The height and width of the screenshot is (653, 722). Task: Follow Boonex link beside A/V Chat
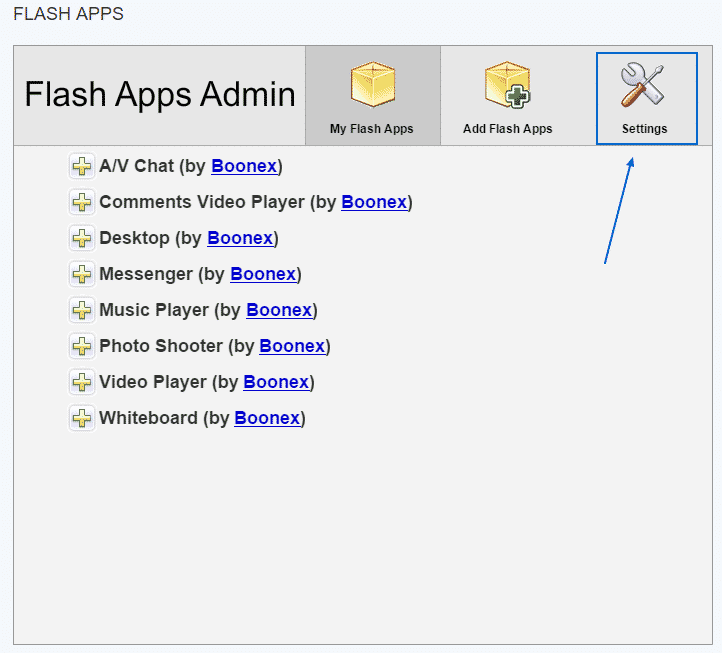tap(244, 166)
